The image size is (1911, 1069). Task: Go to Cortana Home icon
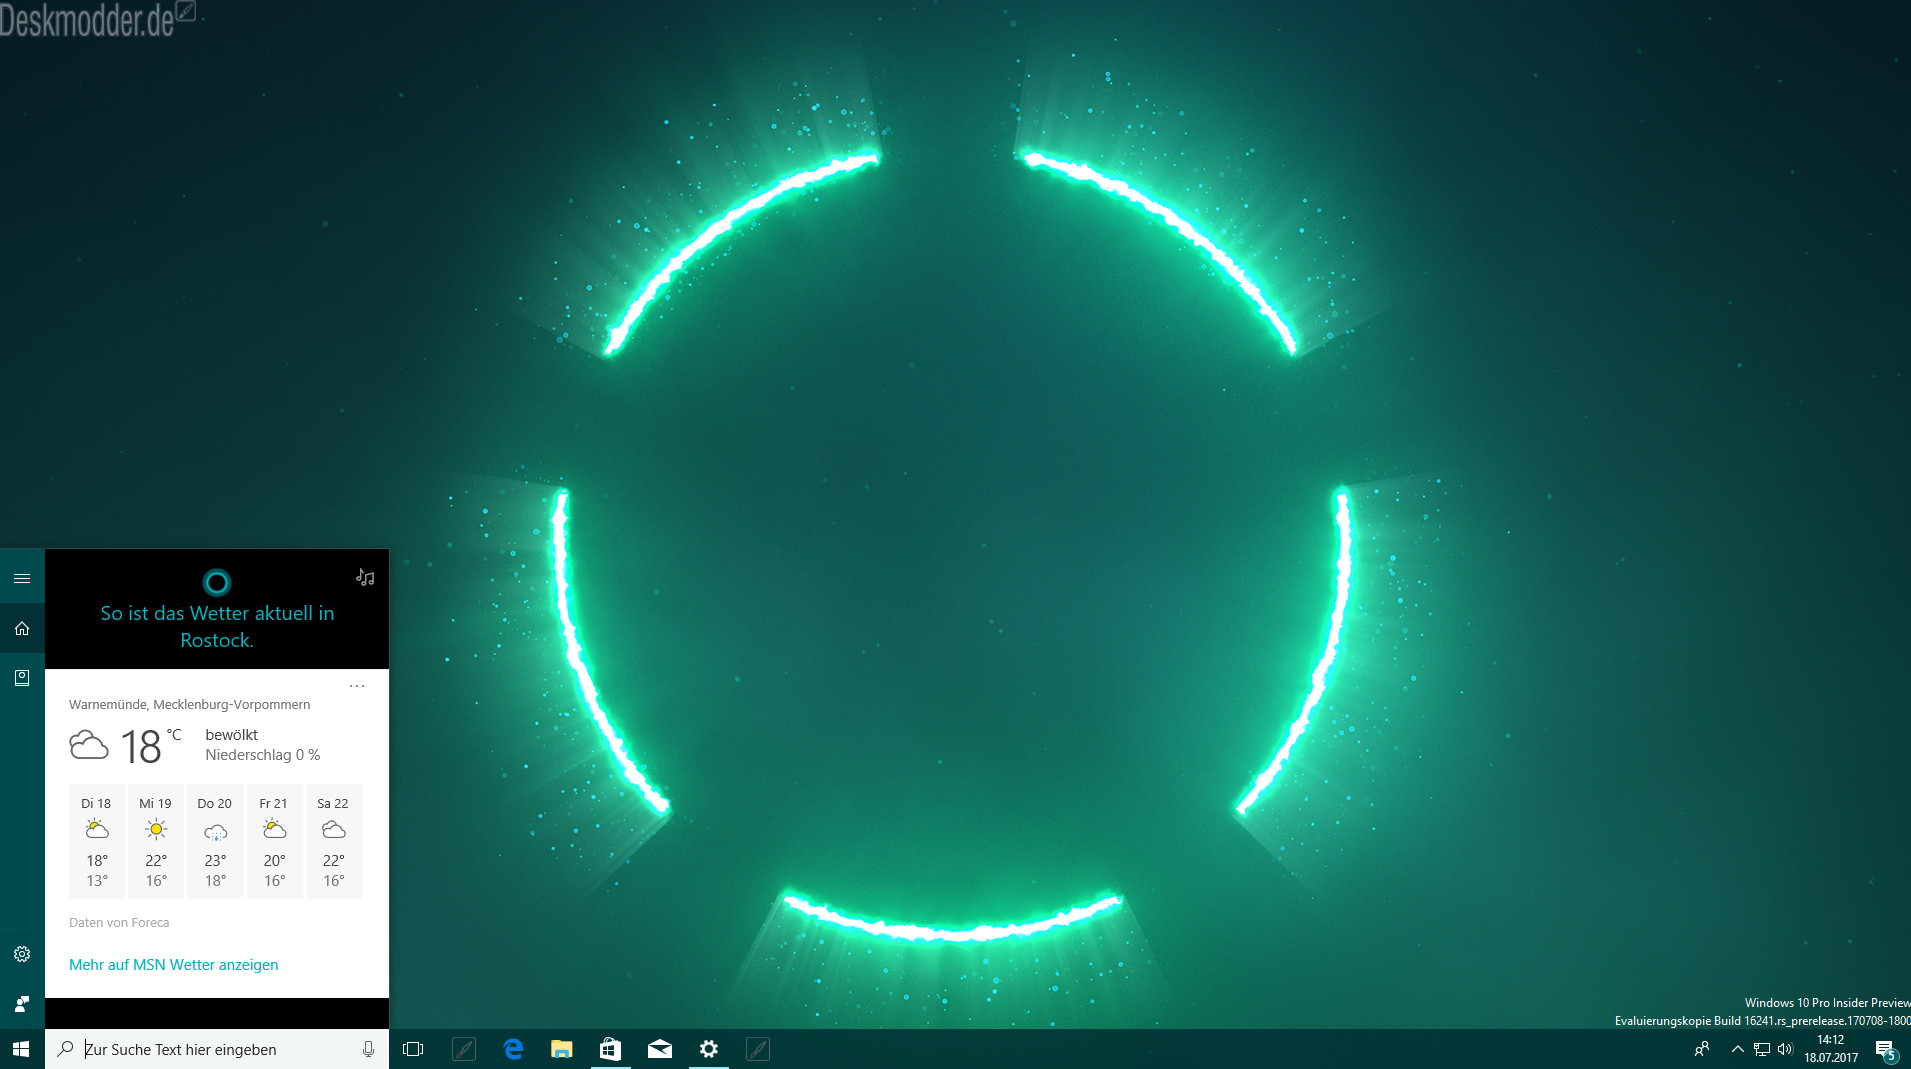(22, 628)
